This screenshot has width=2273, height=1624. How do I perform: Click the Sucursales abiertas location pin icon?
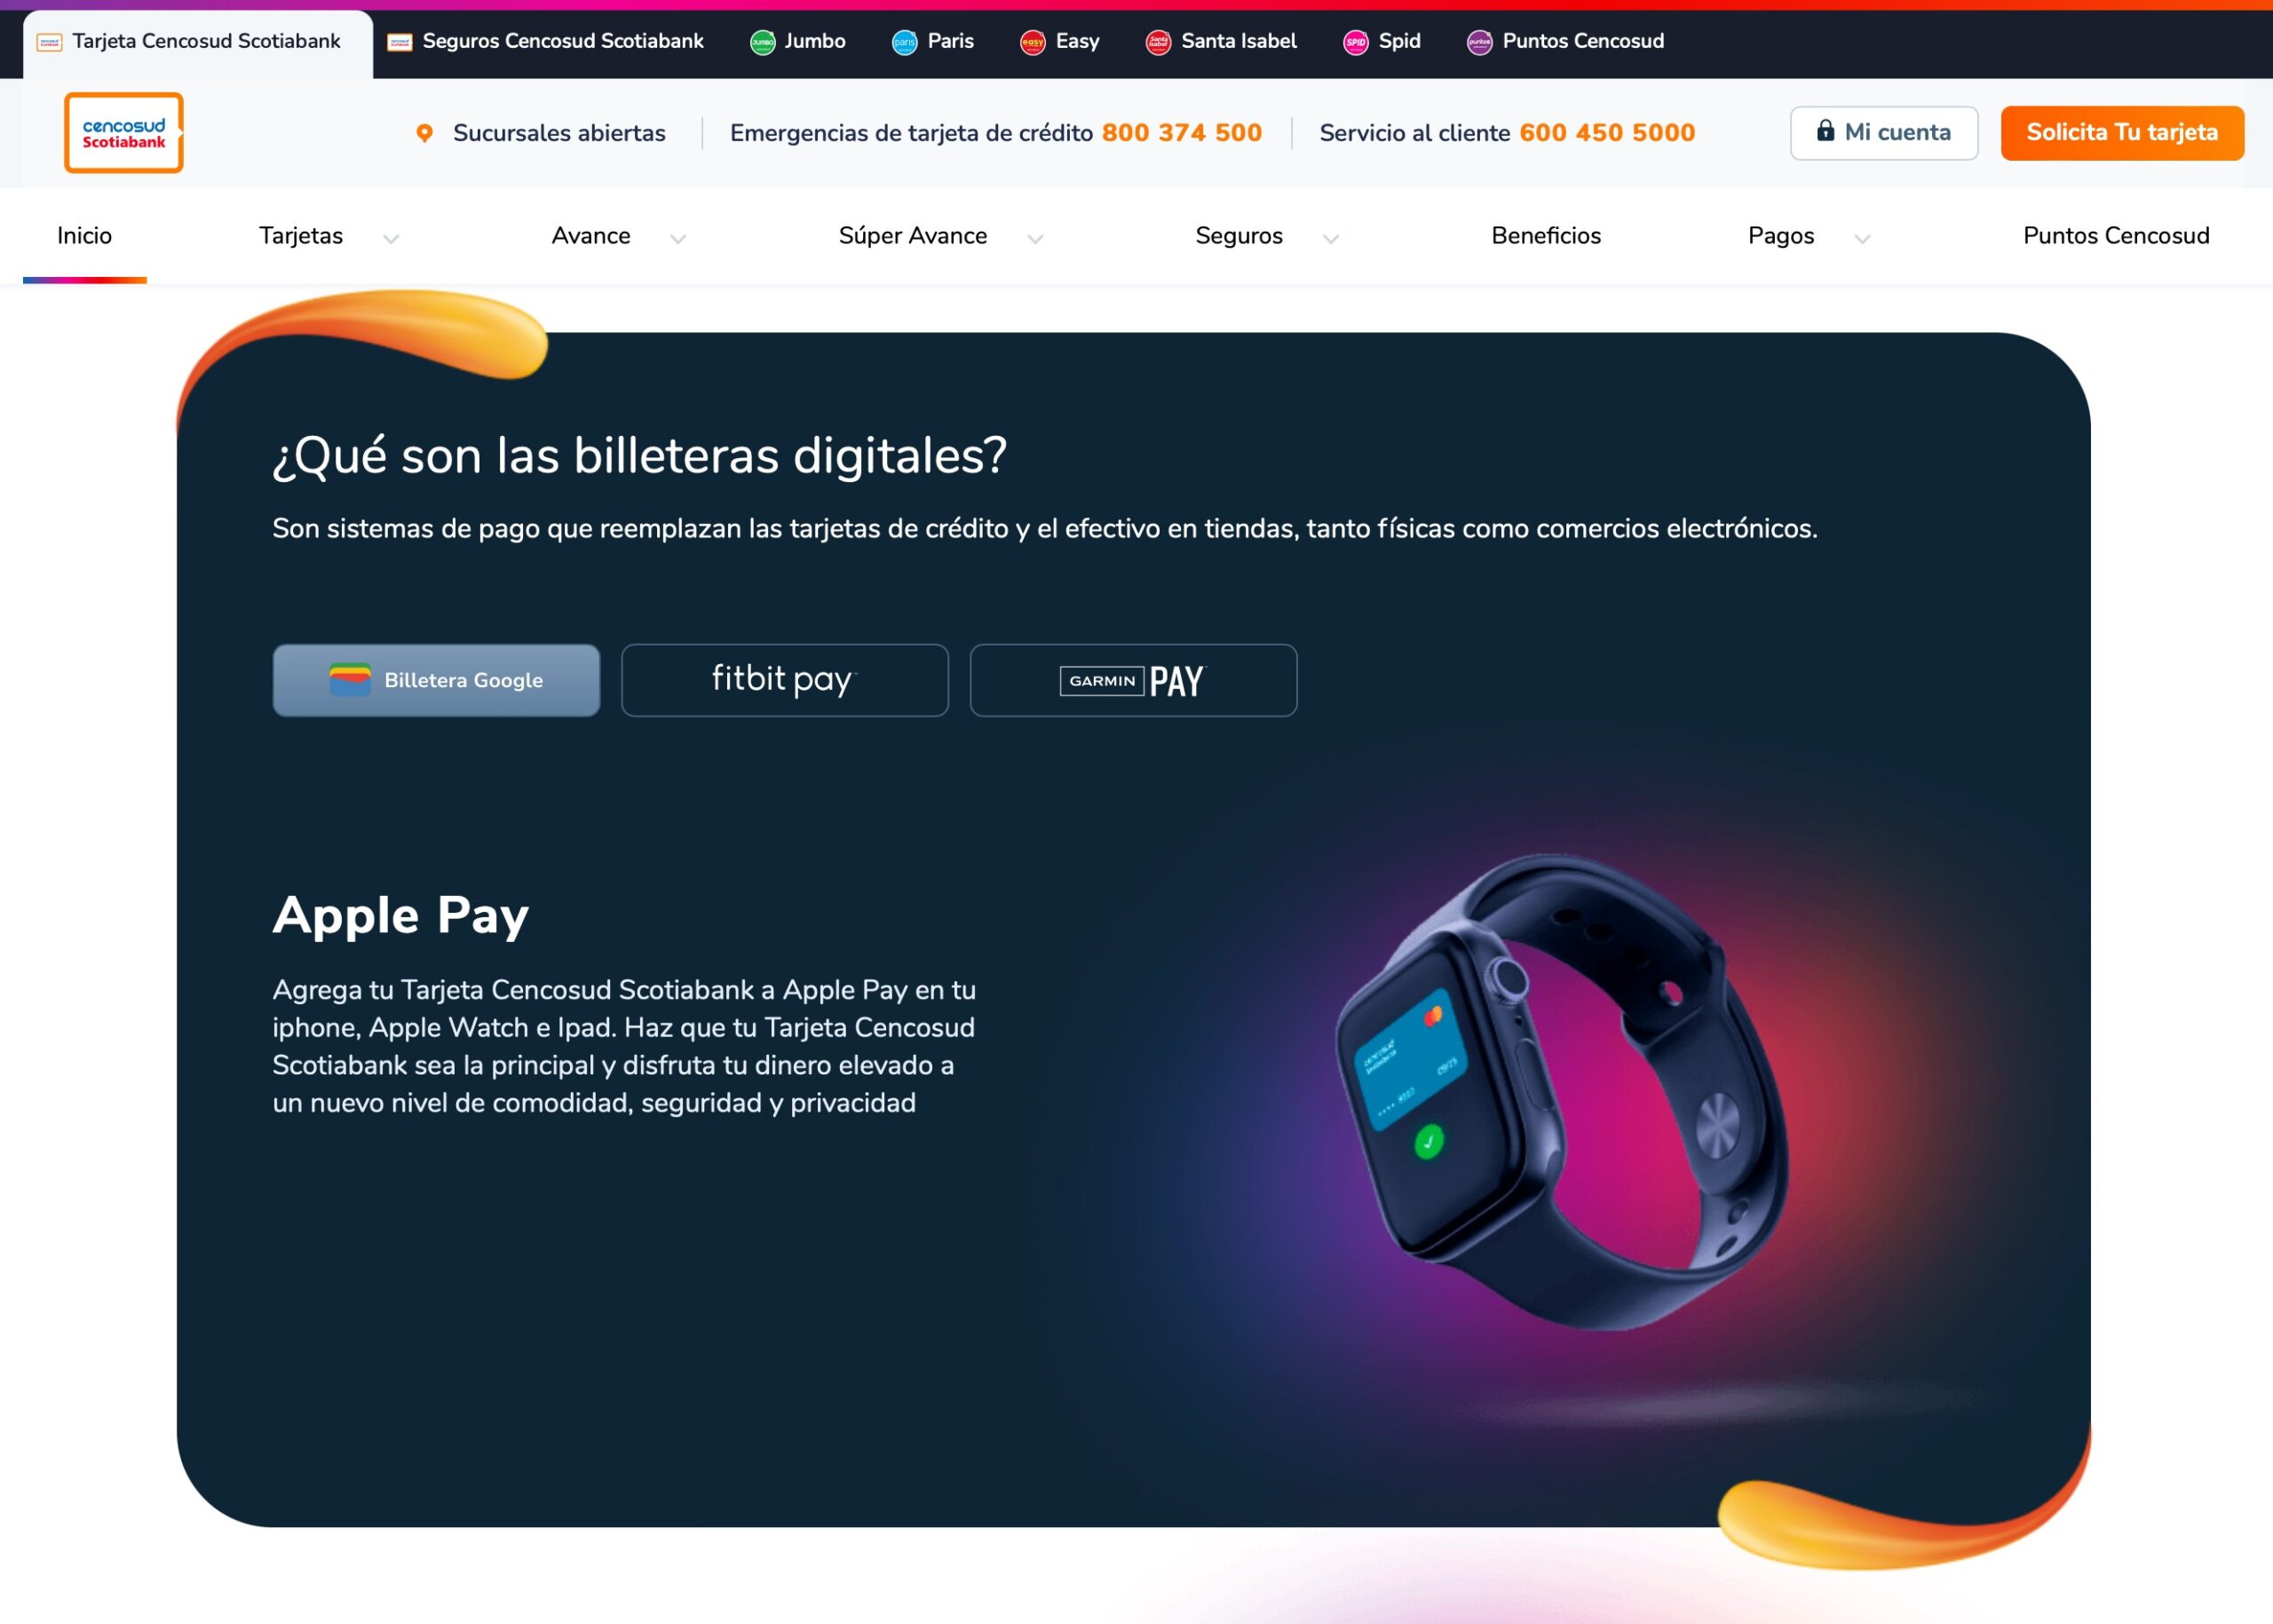[x=424, y=133]
